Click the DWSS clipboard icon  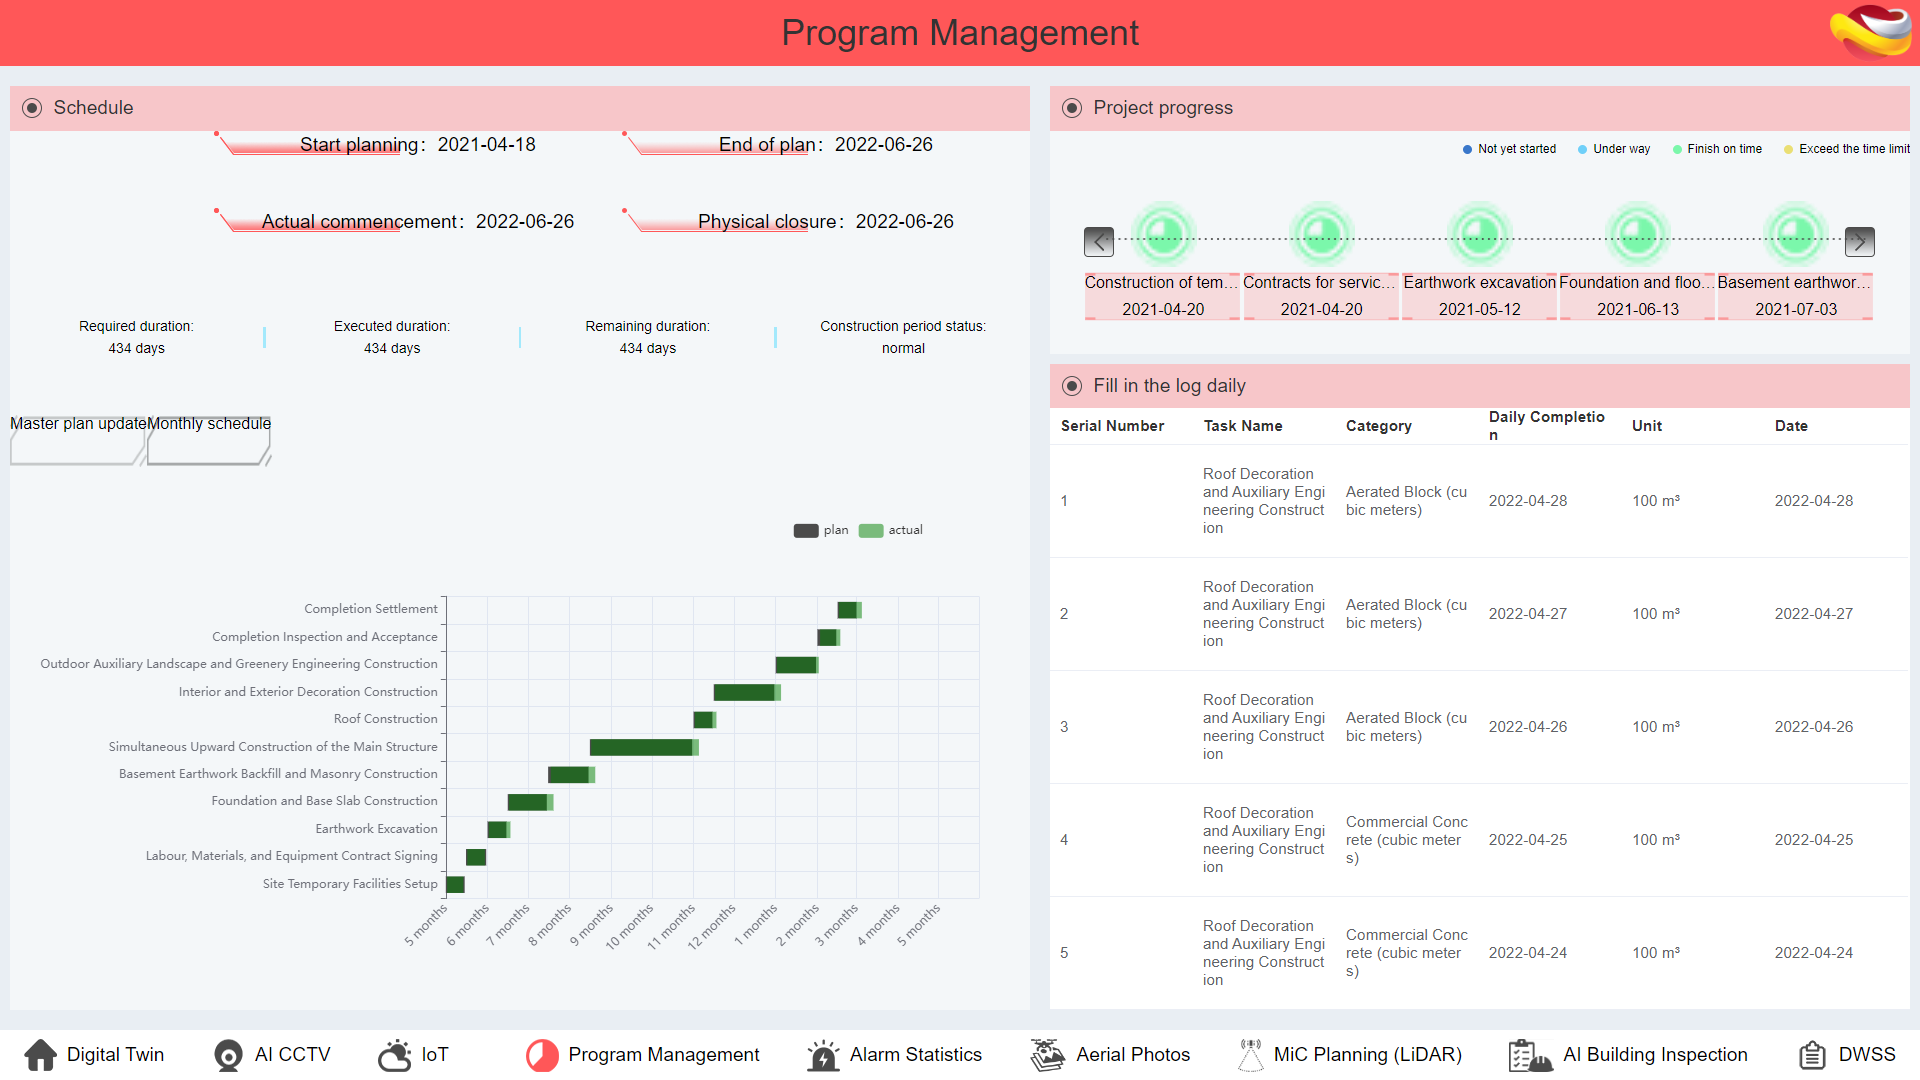[1812, 1055]
